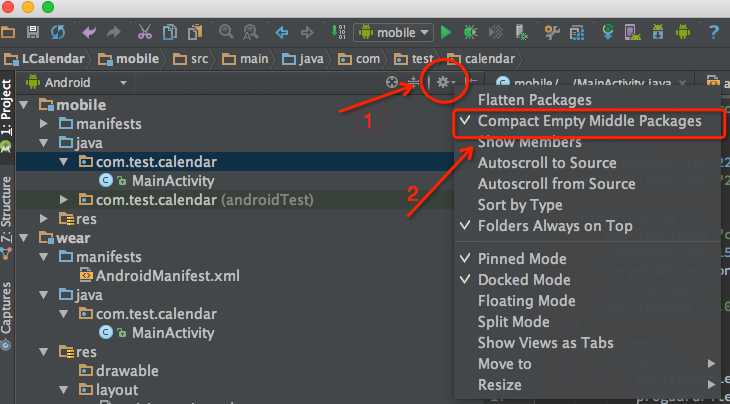Expand com.test.calendar (androidTest) package
This screenshot has width=730, height=404.
[x=64, y=200]
